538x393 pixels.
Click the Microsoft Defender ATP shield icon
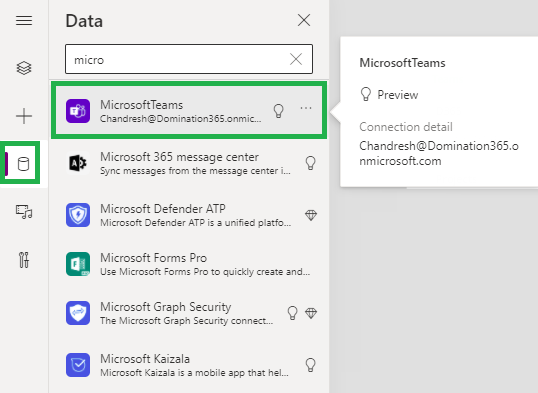78,215
